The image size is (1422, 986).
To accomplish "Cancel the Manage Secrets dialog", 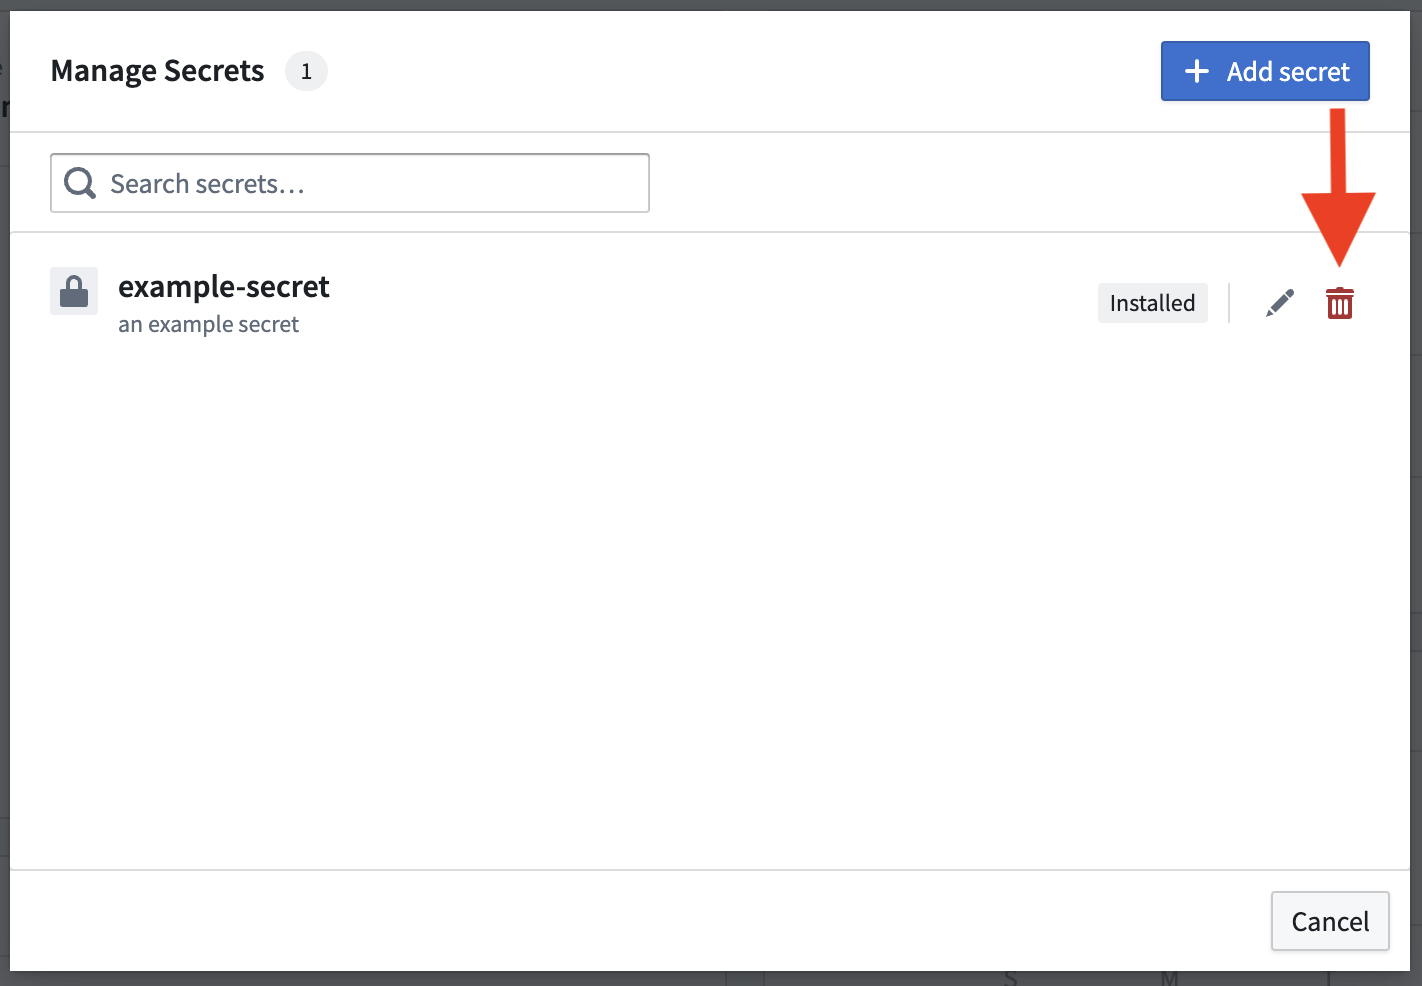I will tap(1330, 921).
